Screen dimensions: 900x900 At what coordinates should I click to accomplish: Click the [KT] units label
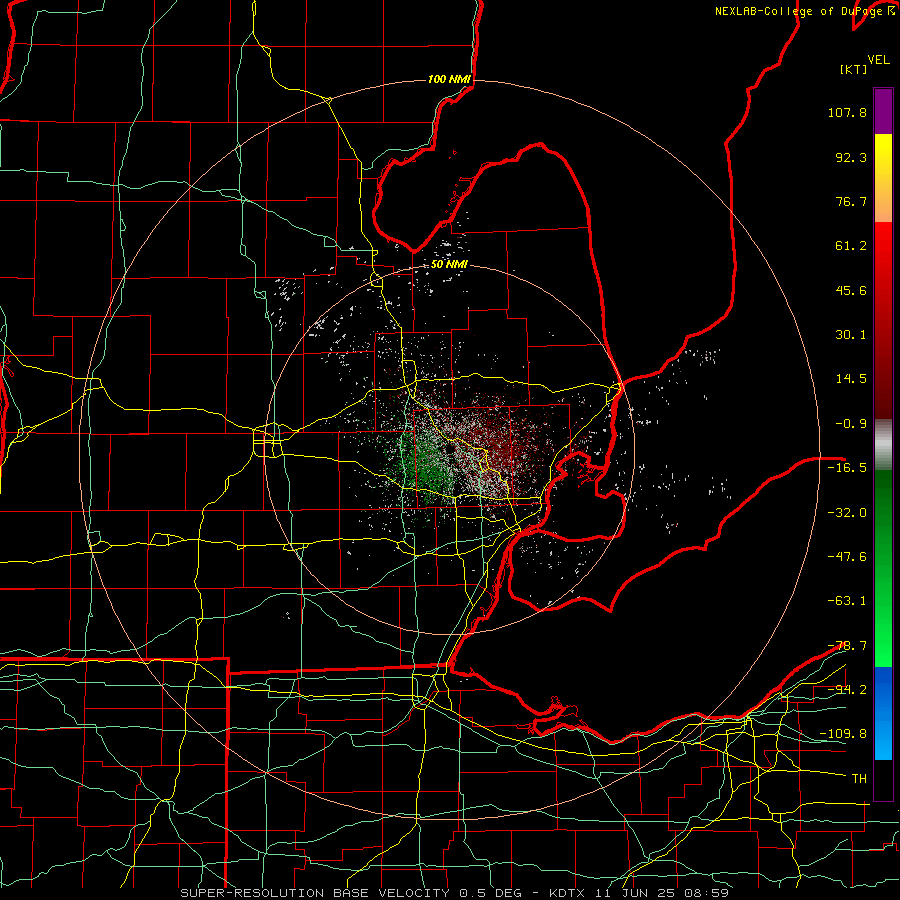[x=854, y=69]
